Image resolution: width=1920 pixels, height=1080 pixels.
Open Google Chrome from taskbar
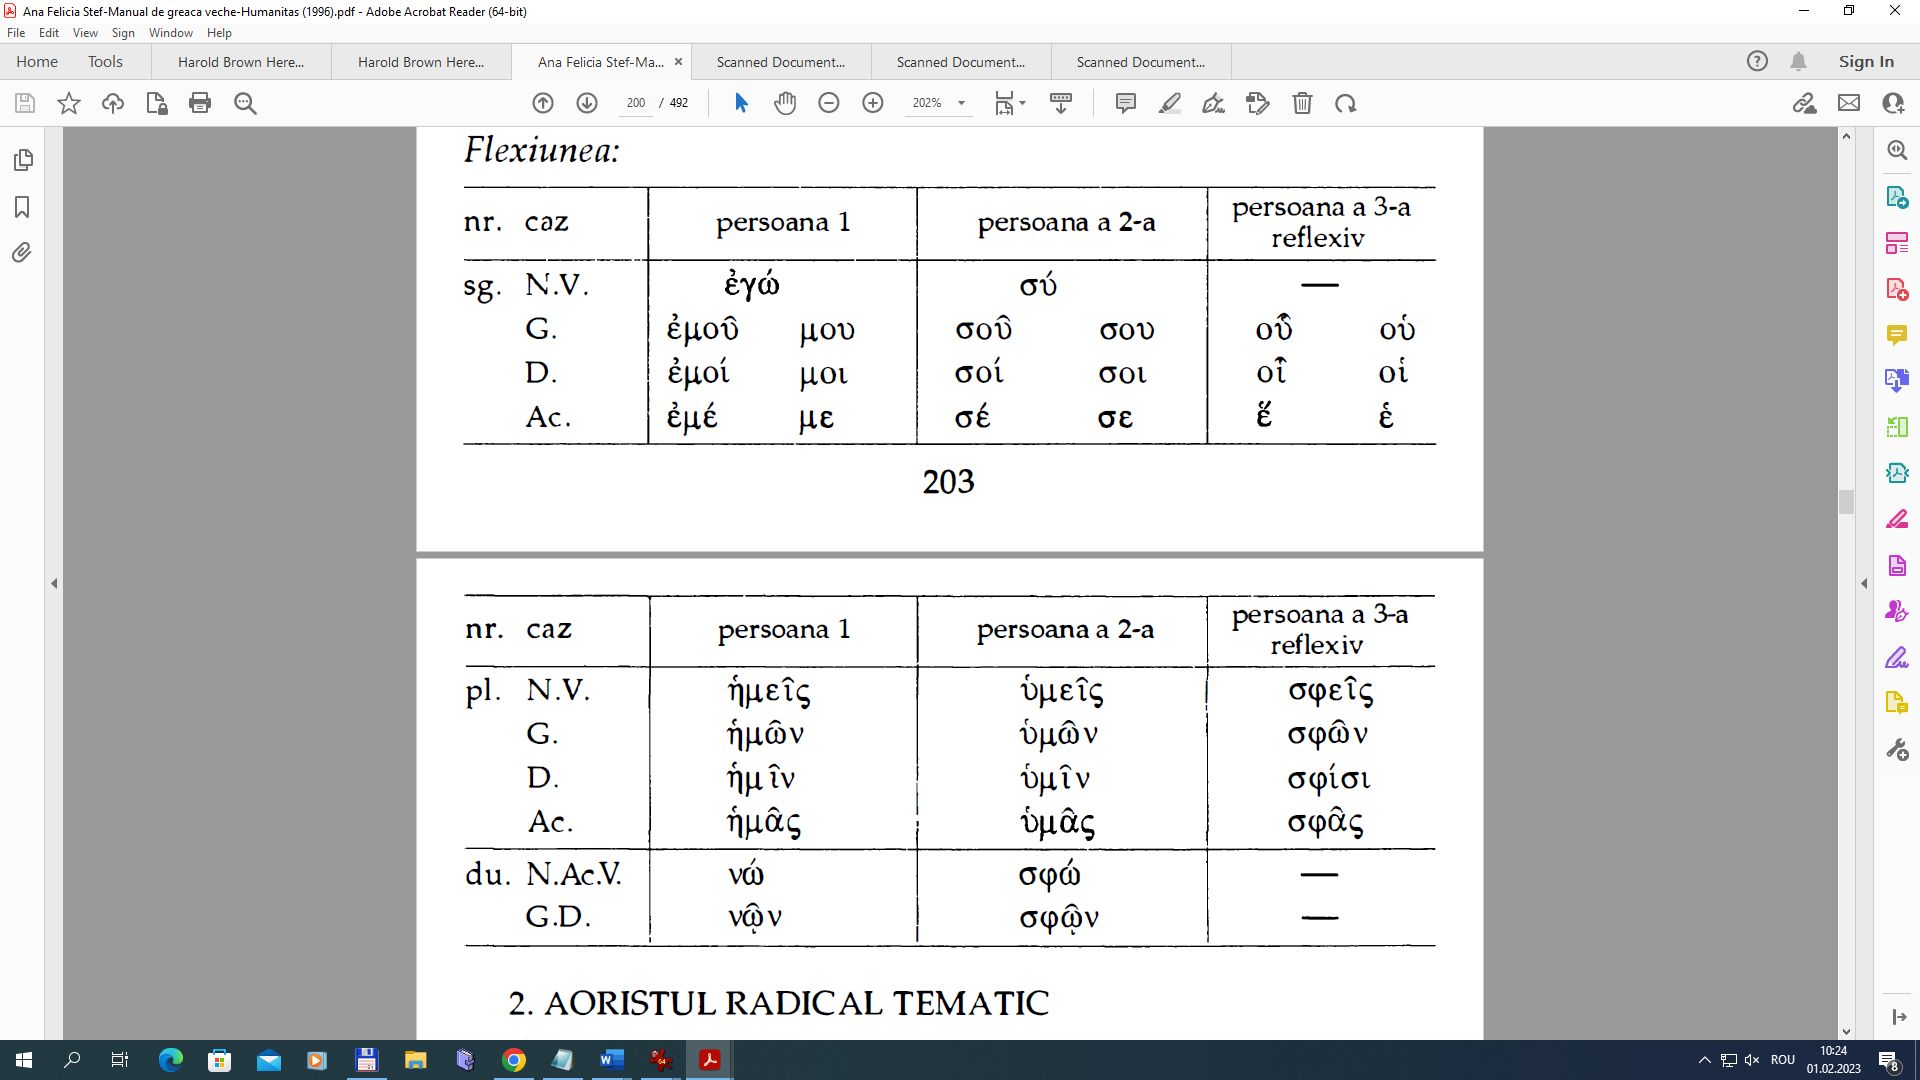[x=514, y=1060]
